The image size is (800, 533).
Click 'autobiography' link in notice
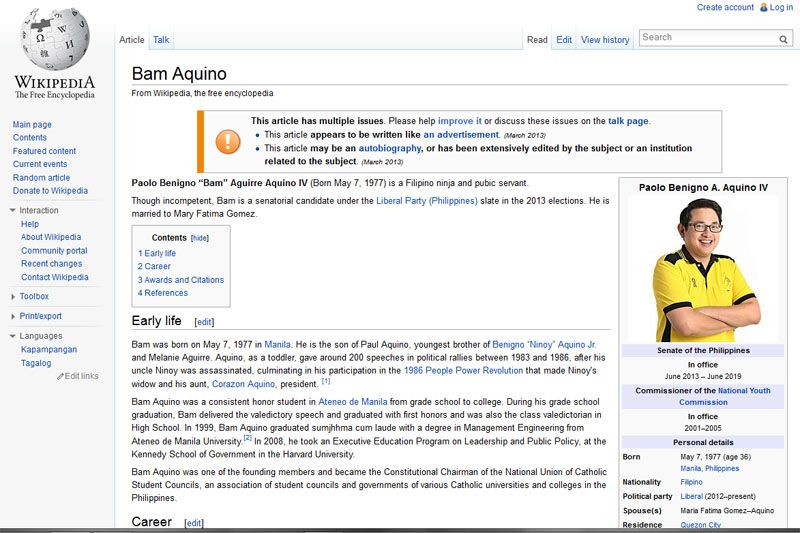[x=390, y=148]
